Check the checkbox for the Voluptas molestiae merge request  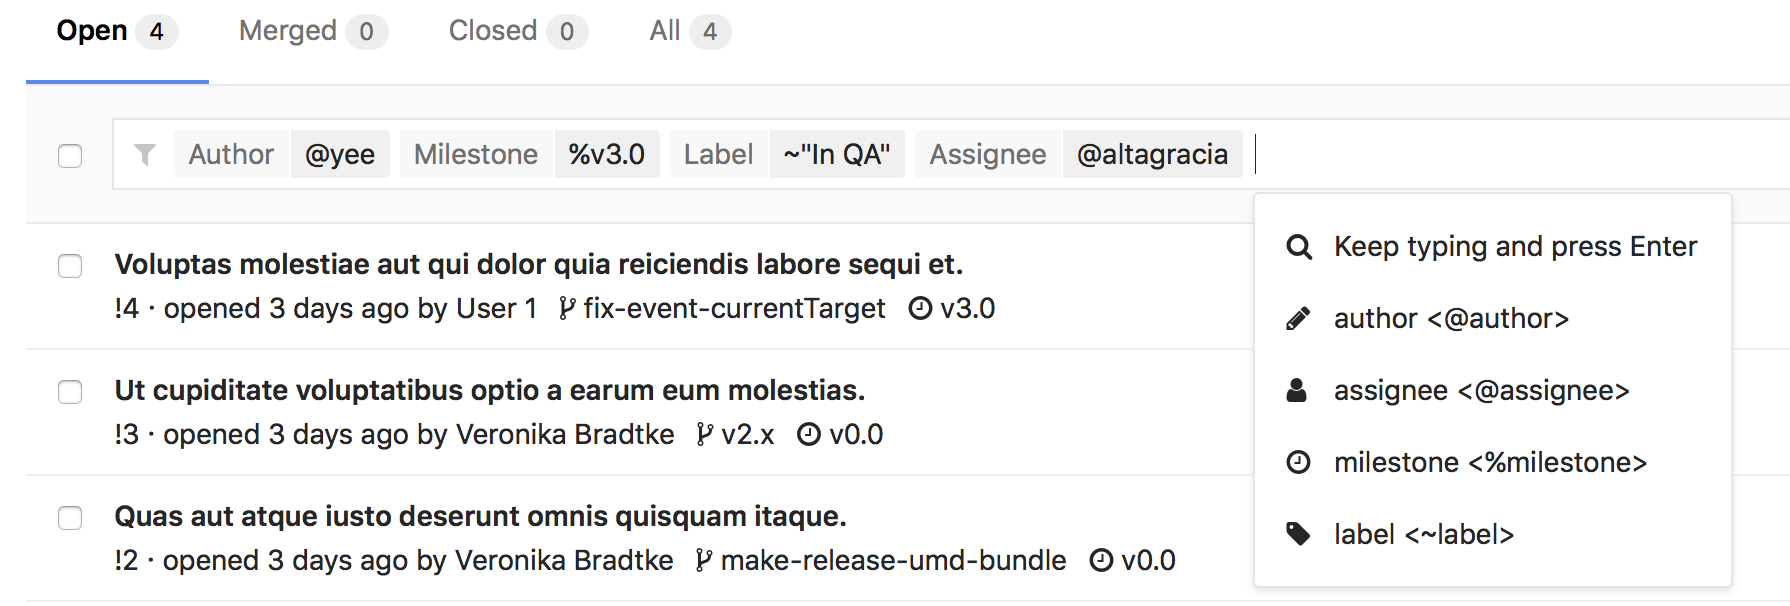pos(70,266)
